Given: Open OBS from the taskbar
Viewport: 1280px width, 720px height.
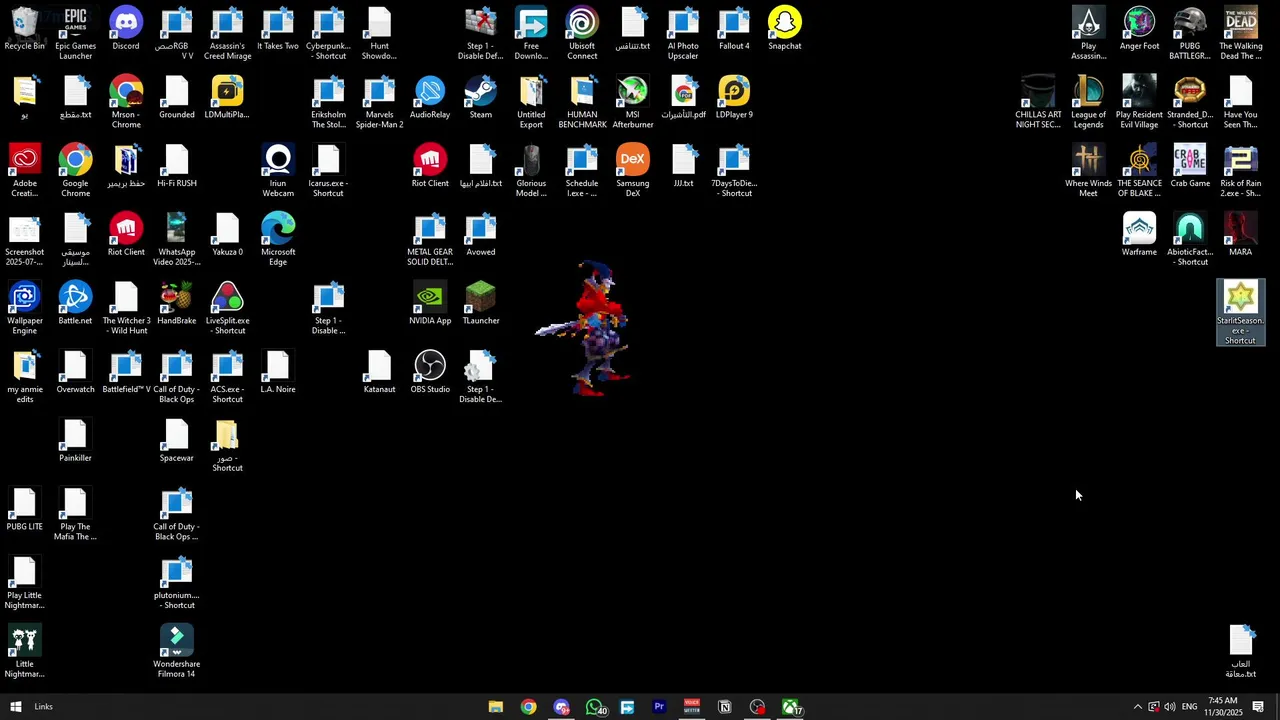Looking at the screenshot, I should 758,707.
